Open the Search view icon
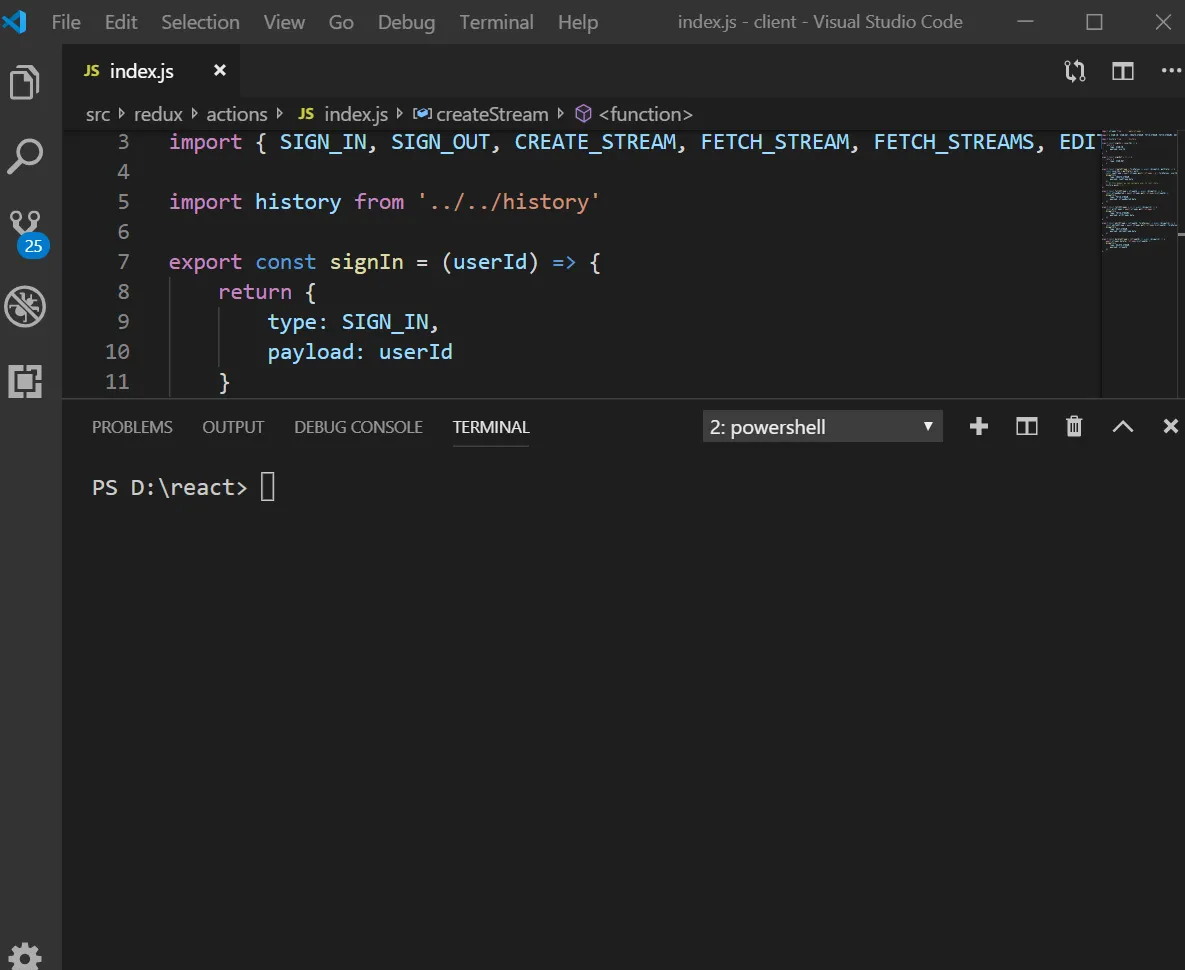This screenshot has width=1185, height=970. pos(25,156)
